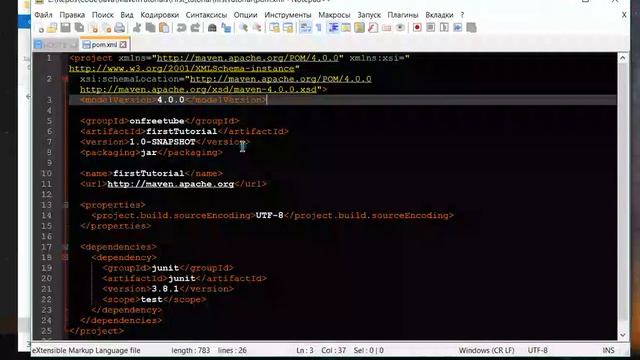Open the Function List panel icon

pyautogui.click(x=373, y=28)
